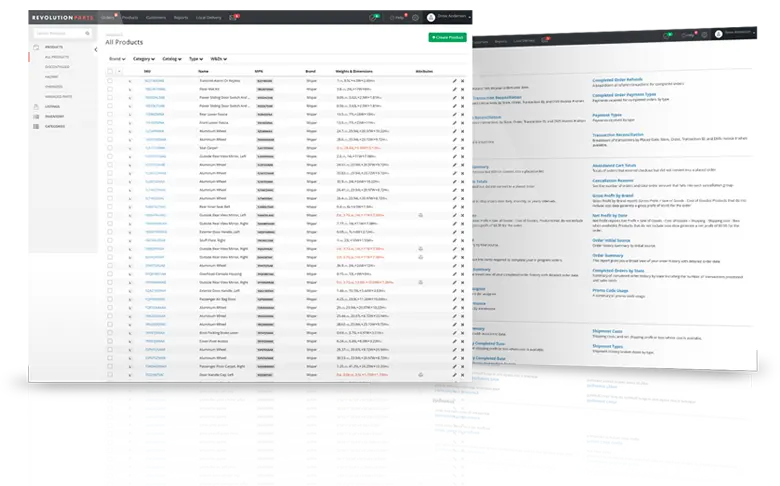Check the first product row checkbox
The width and height of the screenshot is (780, 486).
110,80
